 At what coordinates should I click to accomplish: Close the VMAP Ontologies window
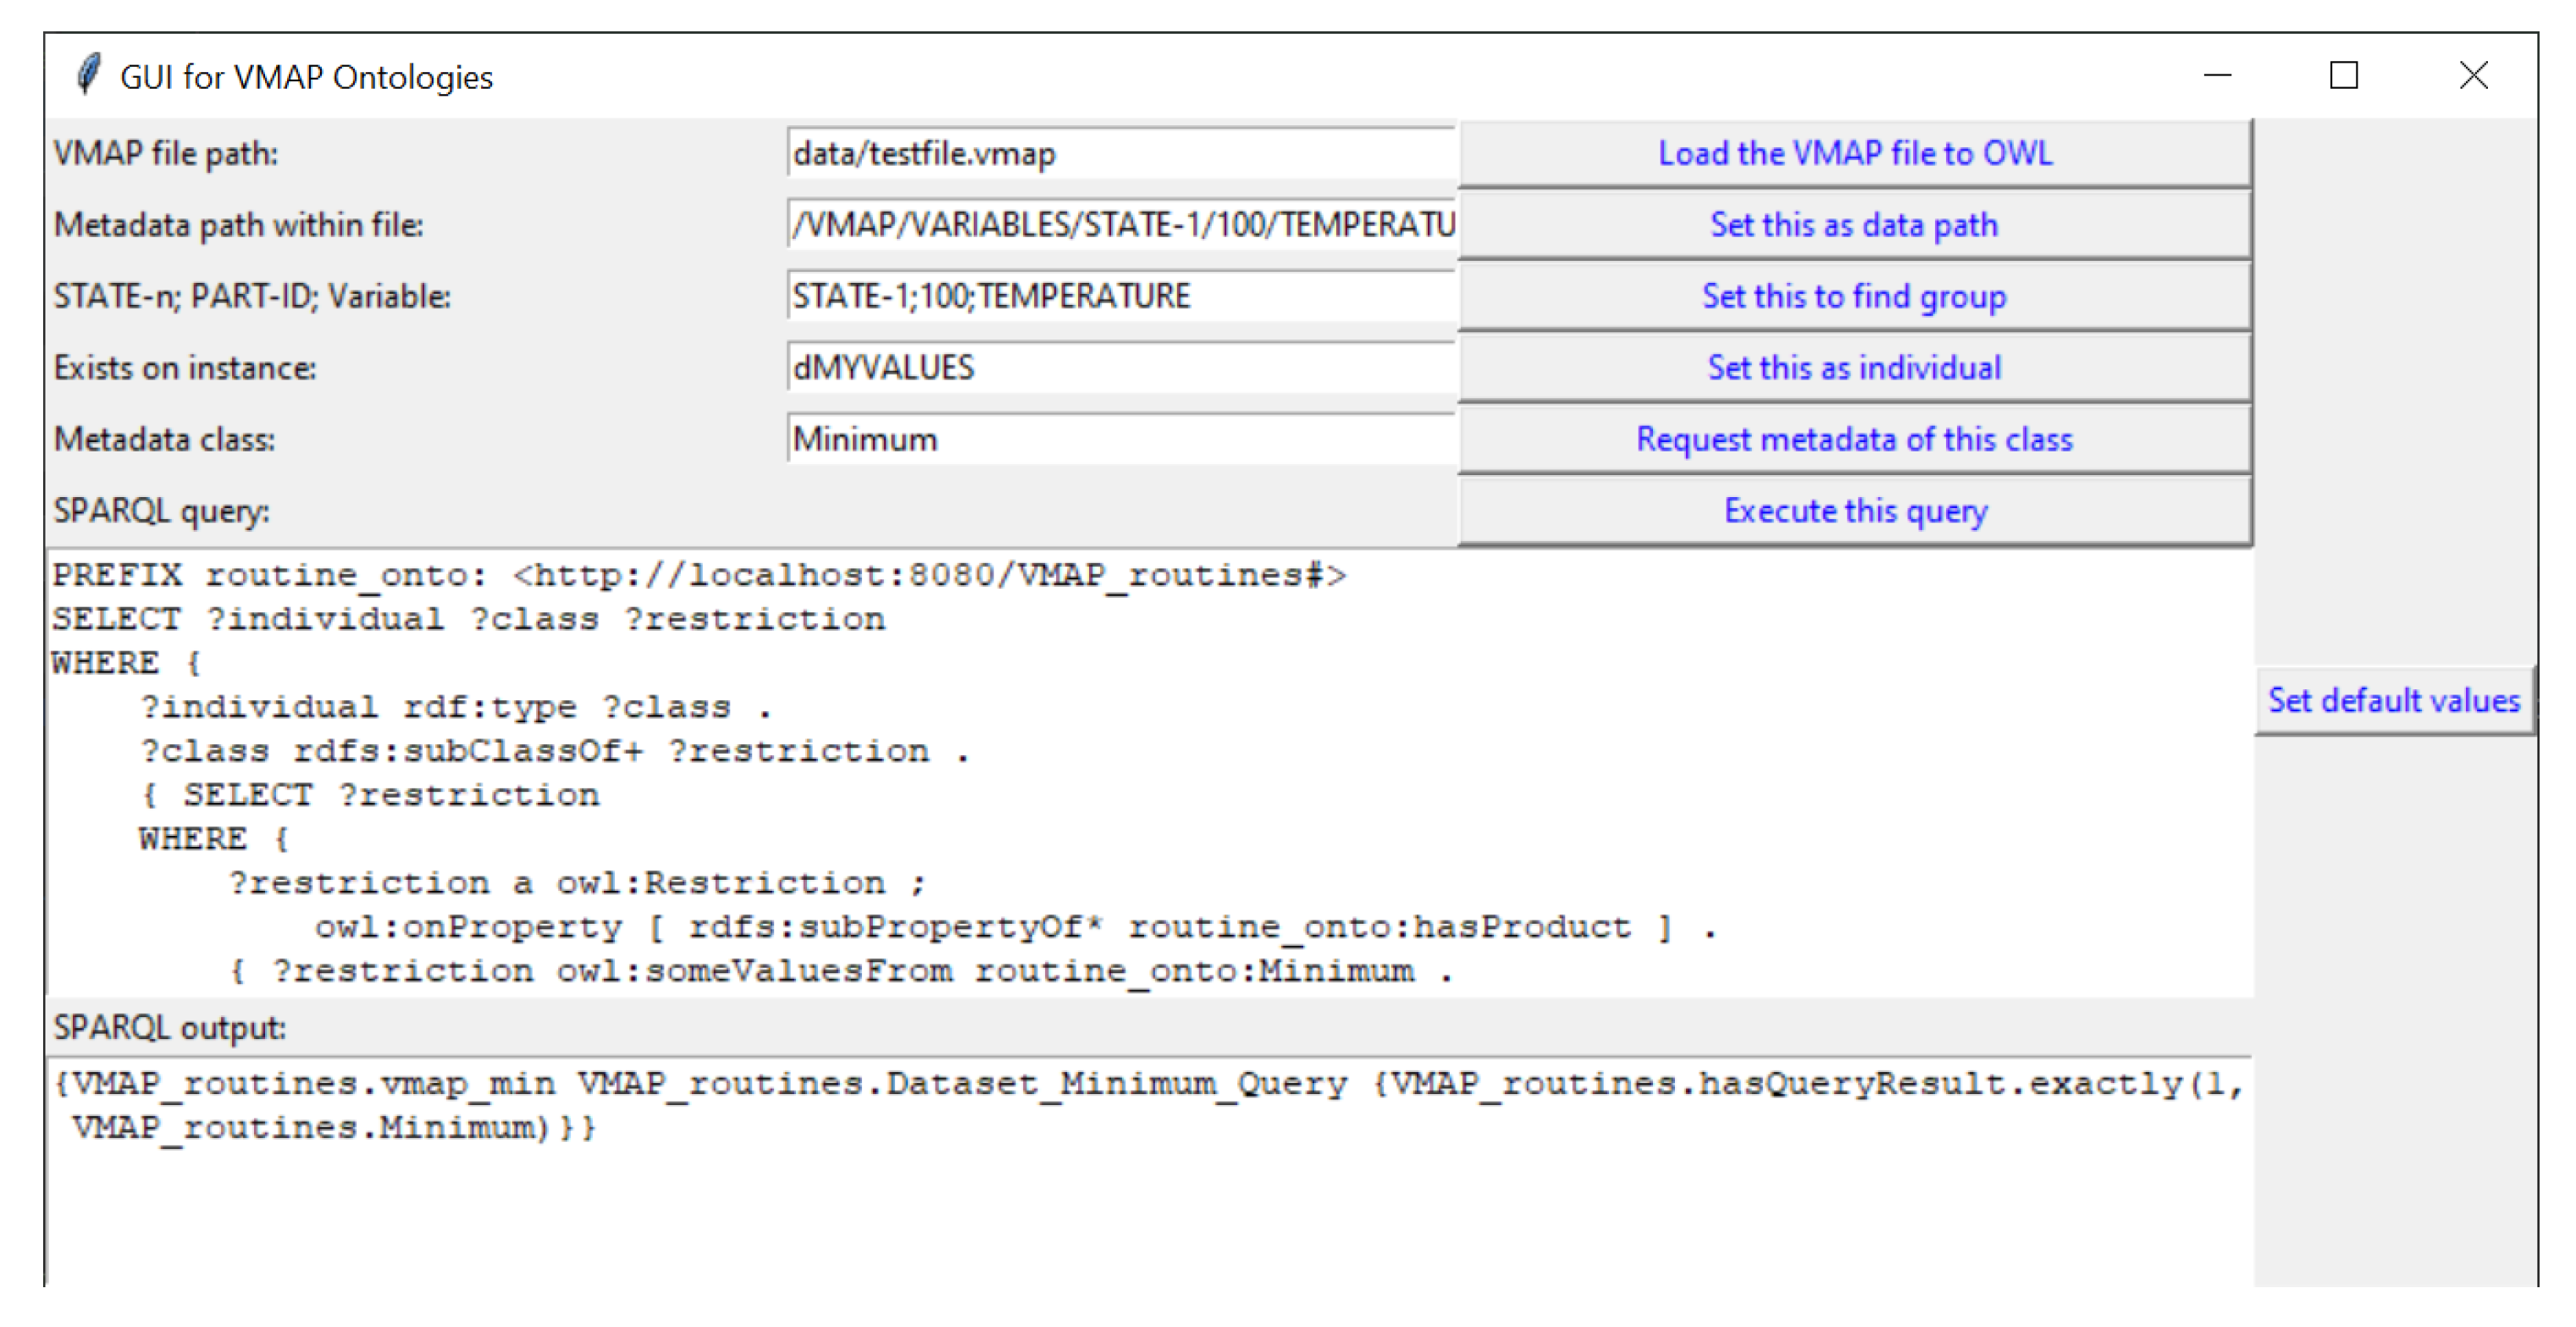click(x=2473, y=75)
